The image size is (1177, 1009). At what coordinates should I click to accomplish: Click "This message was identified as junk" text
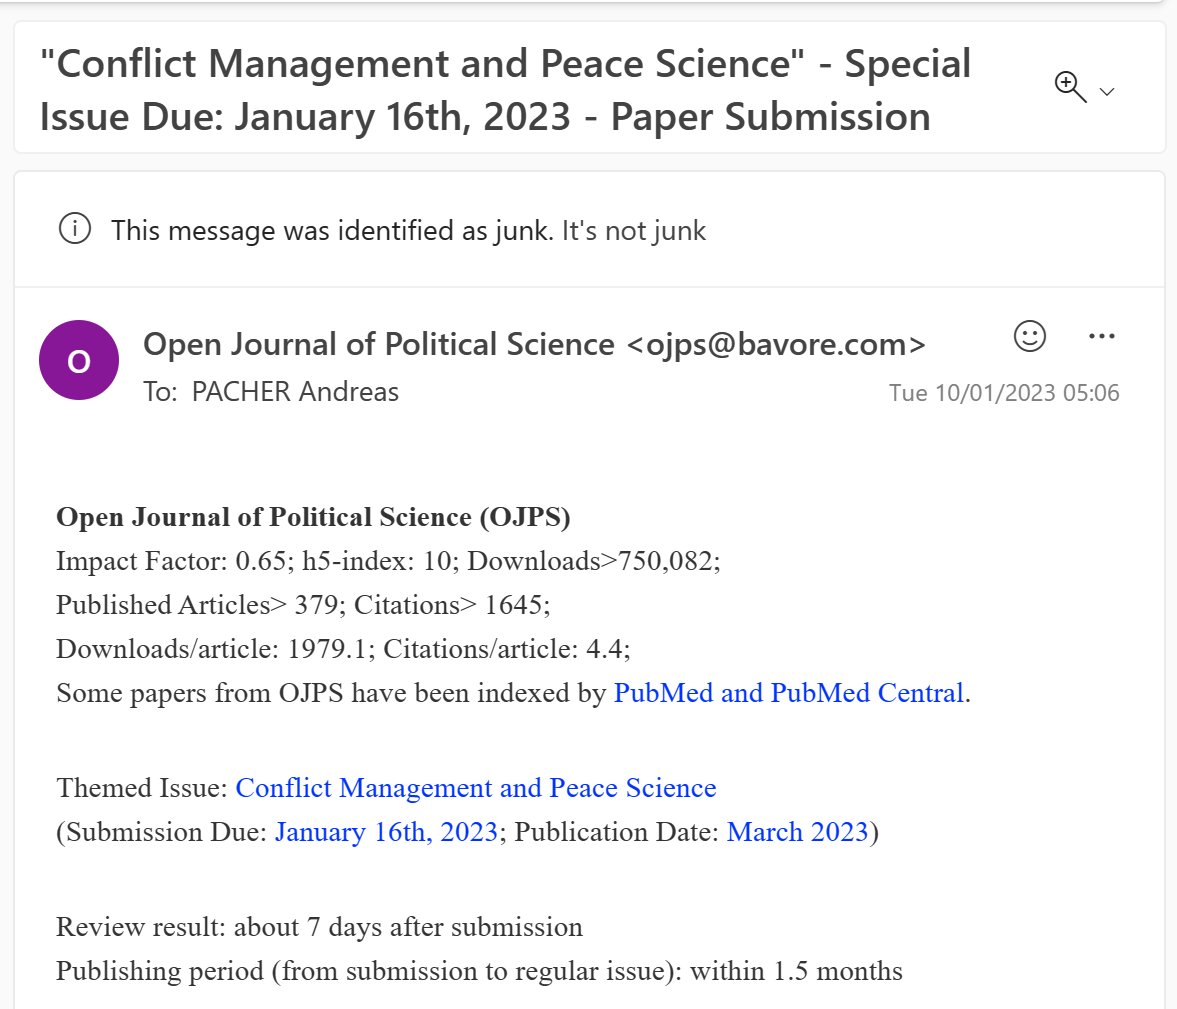(333, 230)
